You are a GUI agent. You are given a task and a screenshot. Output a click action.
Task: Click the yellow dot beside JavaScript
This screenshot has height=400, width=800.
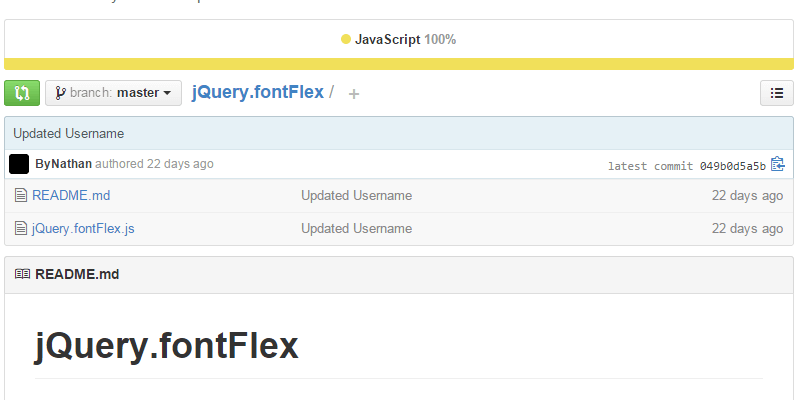coord(346,40)
